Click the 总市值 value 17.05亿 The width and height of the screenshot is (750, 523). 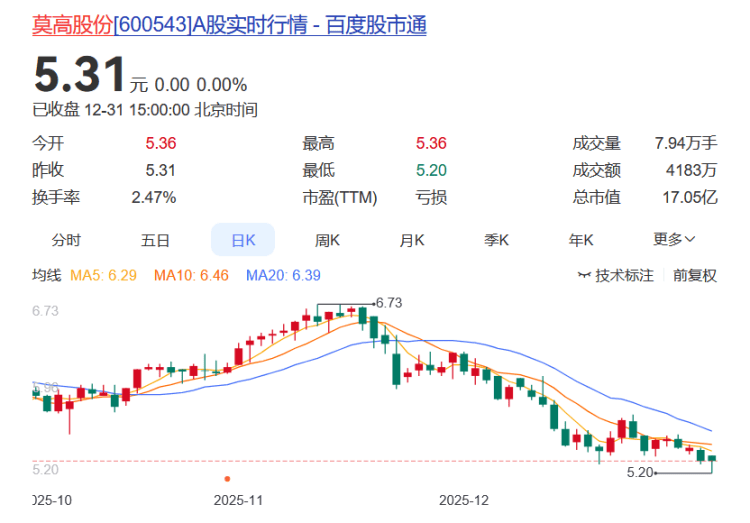[690, 197]
